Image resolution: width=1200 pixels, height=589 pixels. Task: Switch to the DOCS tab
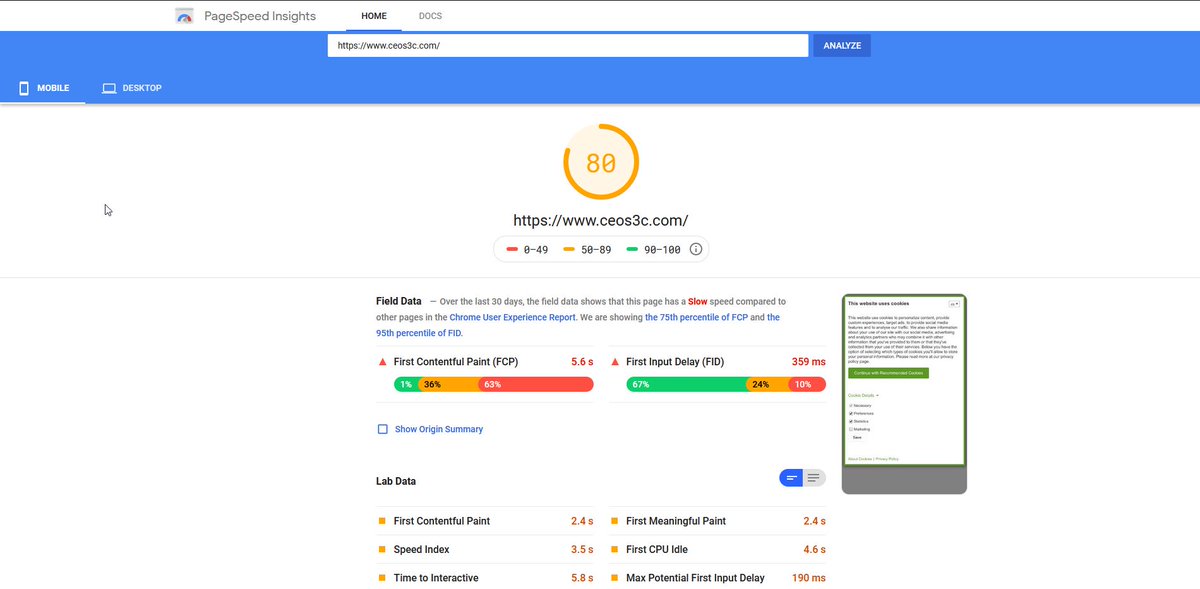pos(430,16)
